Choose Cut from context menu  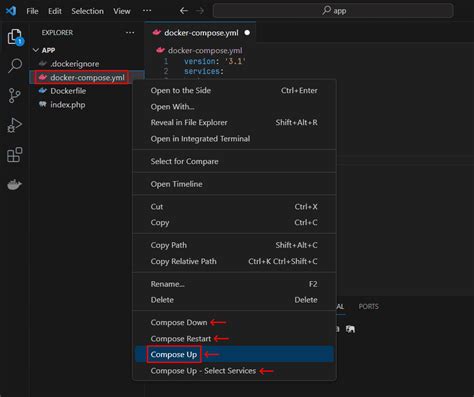tap(234, 207)
